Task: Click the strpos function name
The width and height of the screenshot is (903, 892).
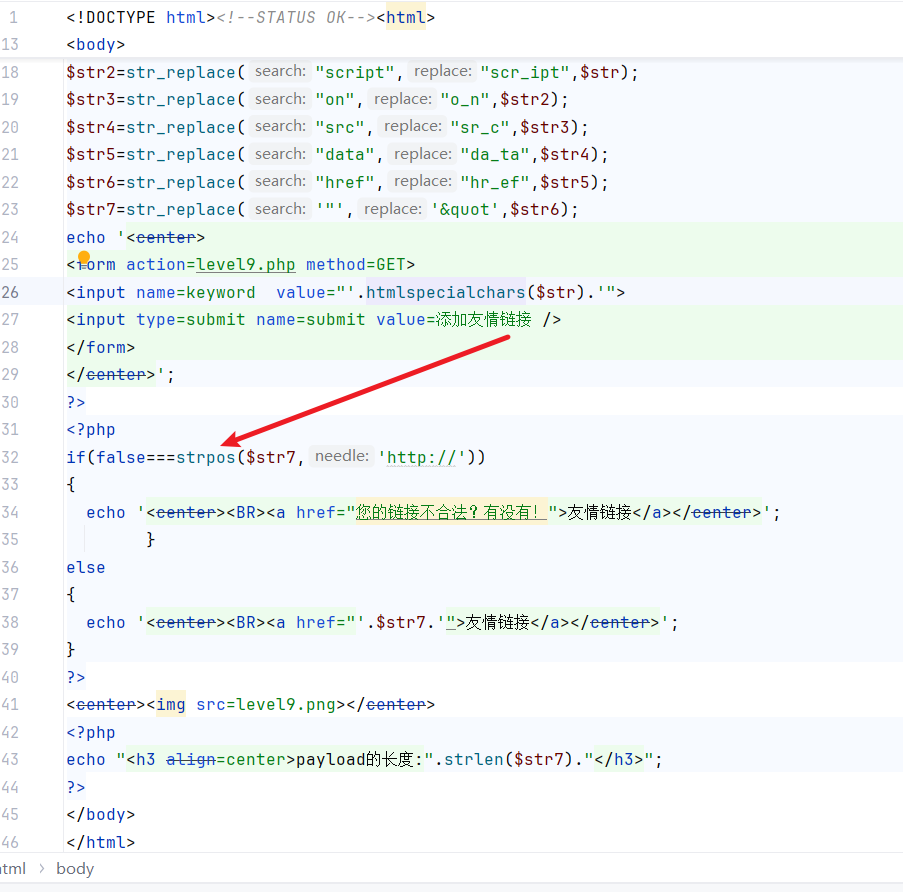Action: click(x=206, y=457)
